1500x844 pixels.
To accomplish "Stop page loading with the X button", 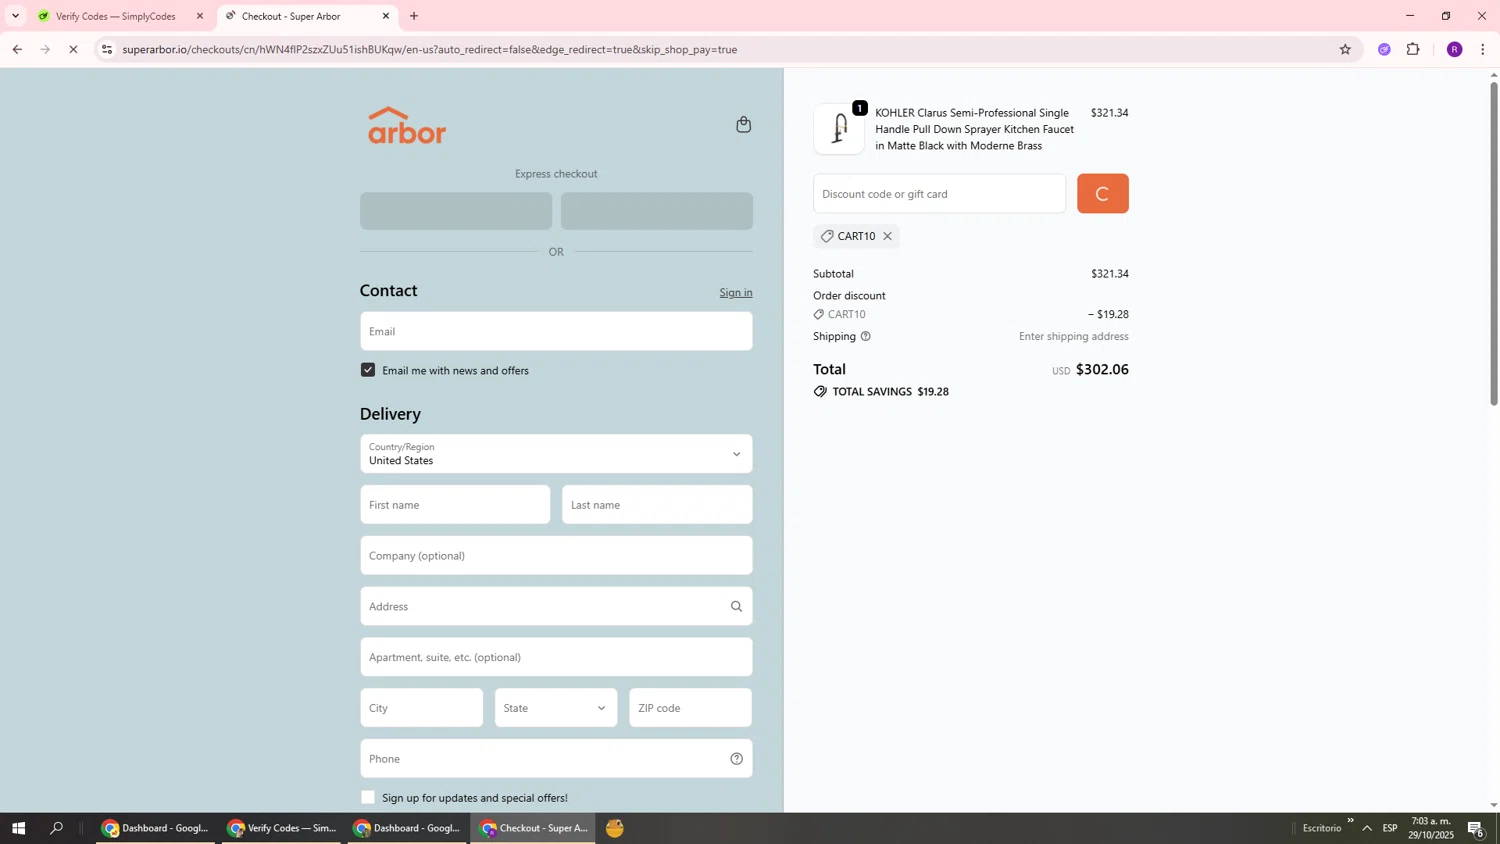I will tap(73, 49).
